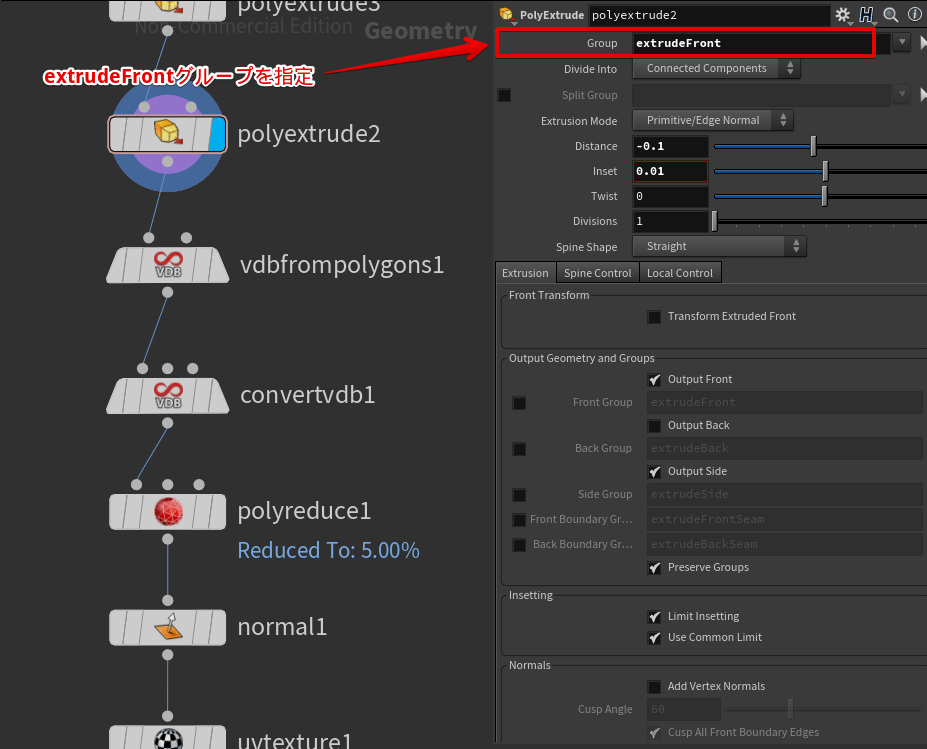Image resolution: width=927 pixels, height=749 pixels.
Task: Click the Twist value field
Action: click(x=670, y=196)
